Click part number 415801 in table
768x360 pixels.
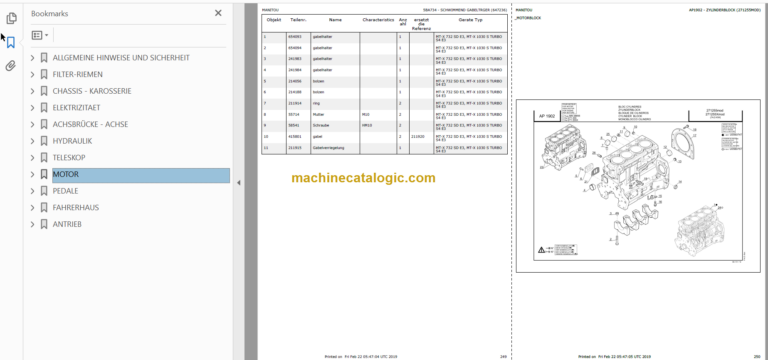pos(294,136)
